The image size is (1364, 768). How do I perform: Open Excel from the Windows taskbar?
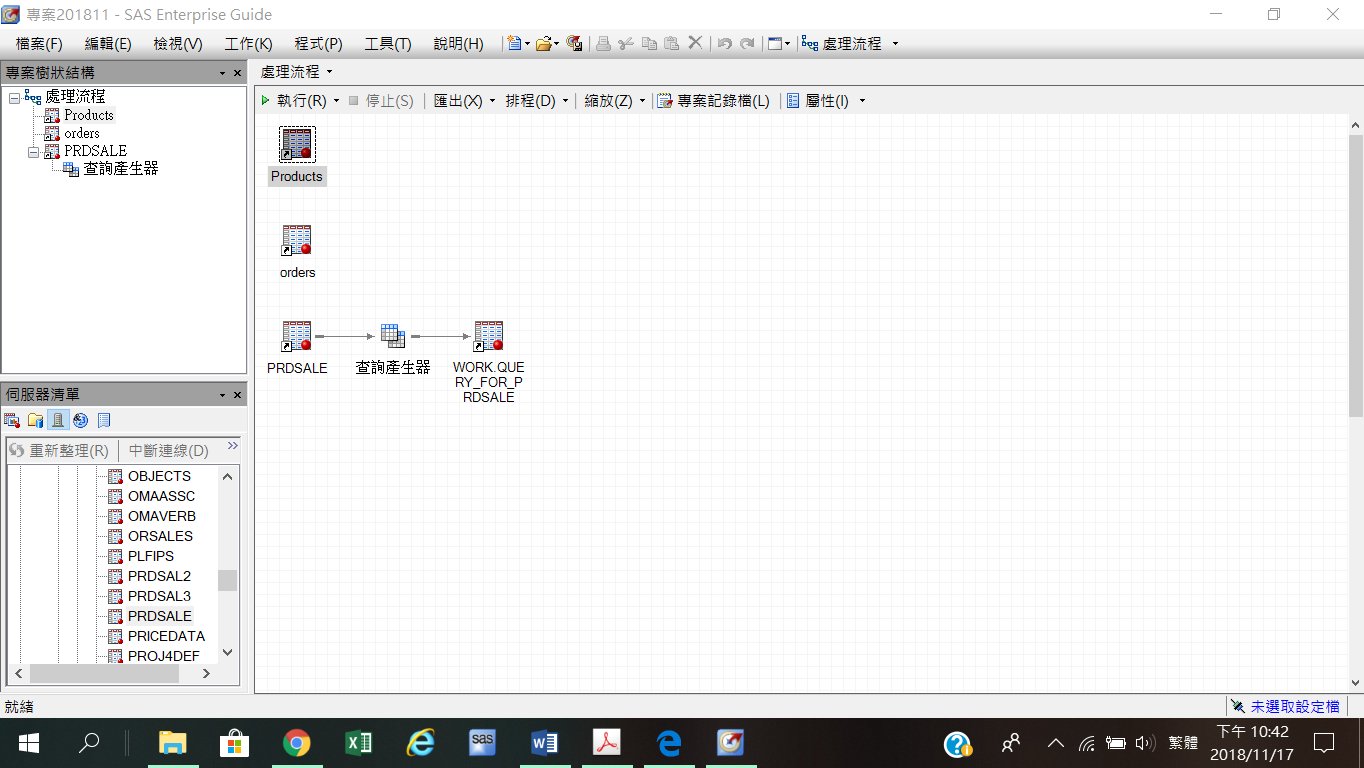pyautogui.click(x=358, y=743)
